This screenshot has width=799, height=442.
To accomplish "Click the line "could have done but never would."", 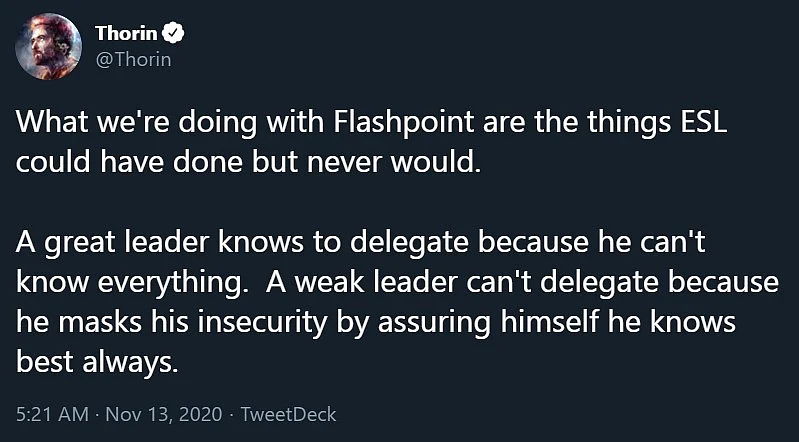I will coord(248,163).
